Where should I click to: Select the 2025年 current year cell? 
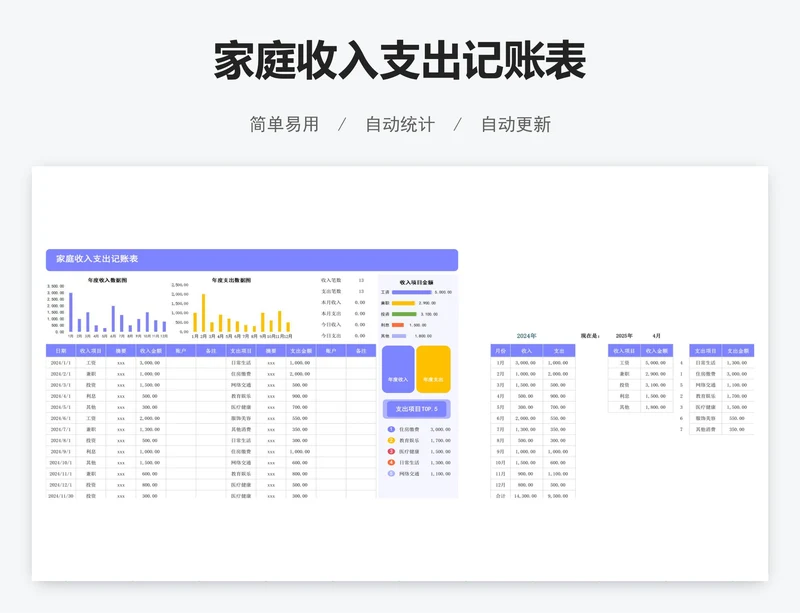point(624,336)
